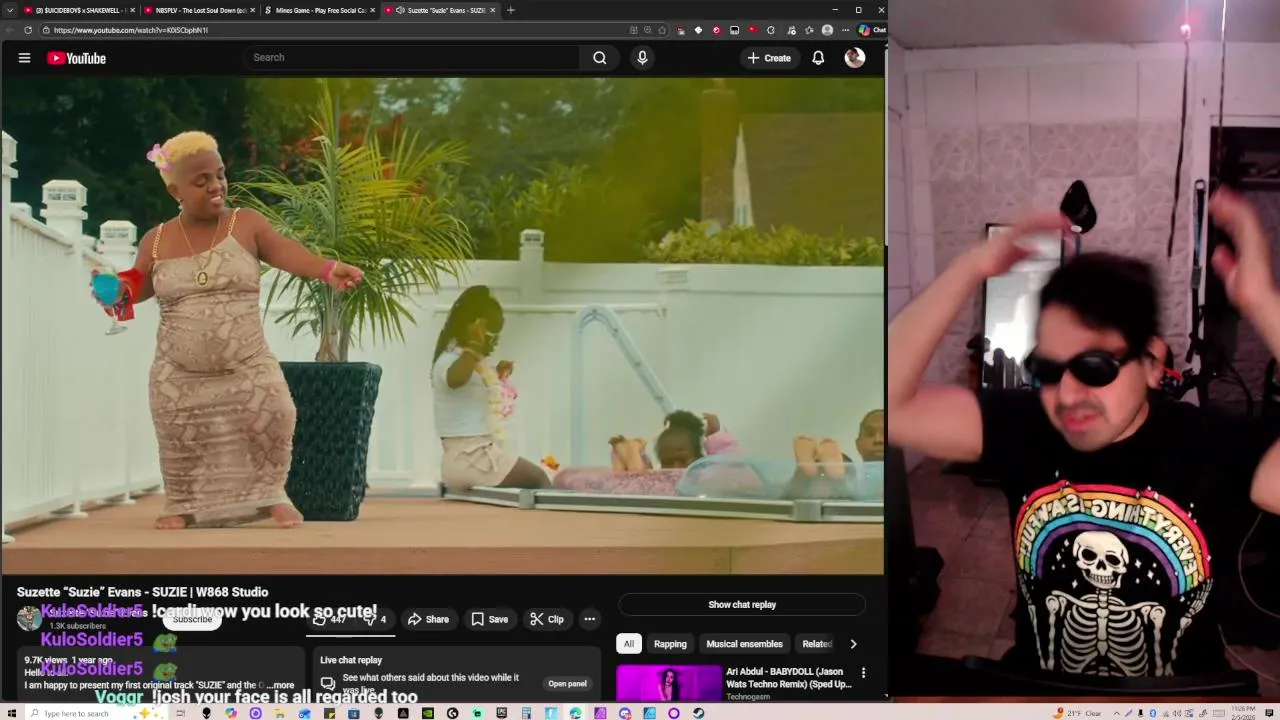Open Steam from the taskbar

[699, 713]
